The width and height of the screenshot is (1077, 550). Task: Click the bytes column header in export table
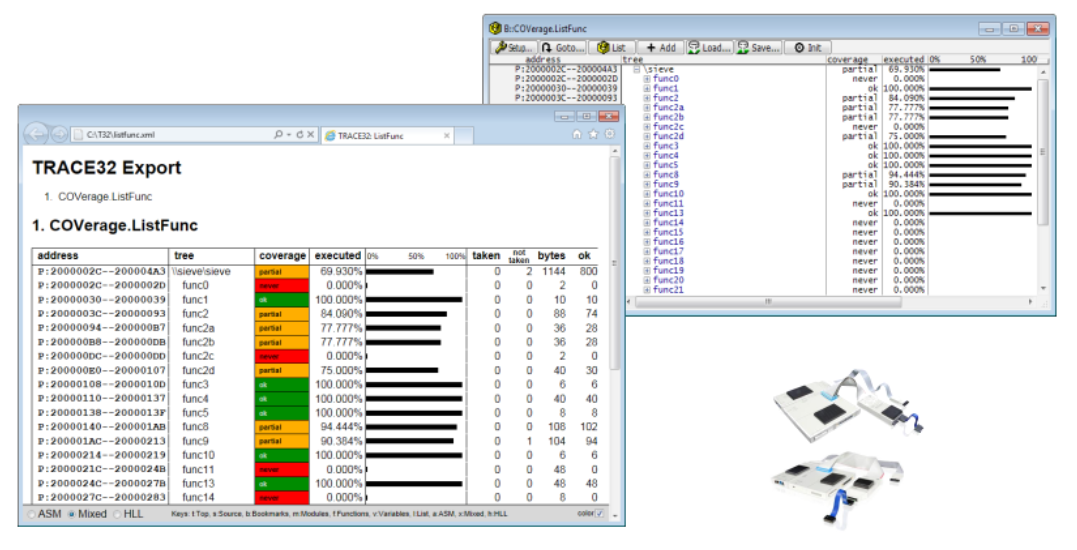click(551, 255)
